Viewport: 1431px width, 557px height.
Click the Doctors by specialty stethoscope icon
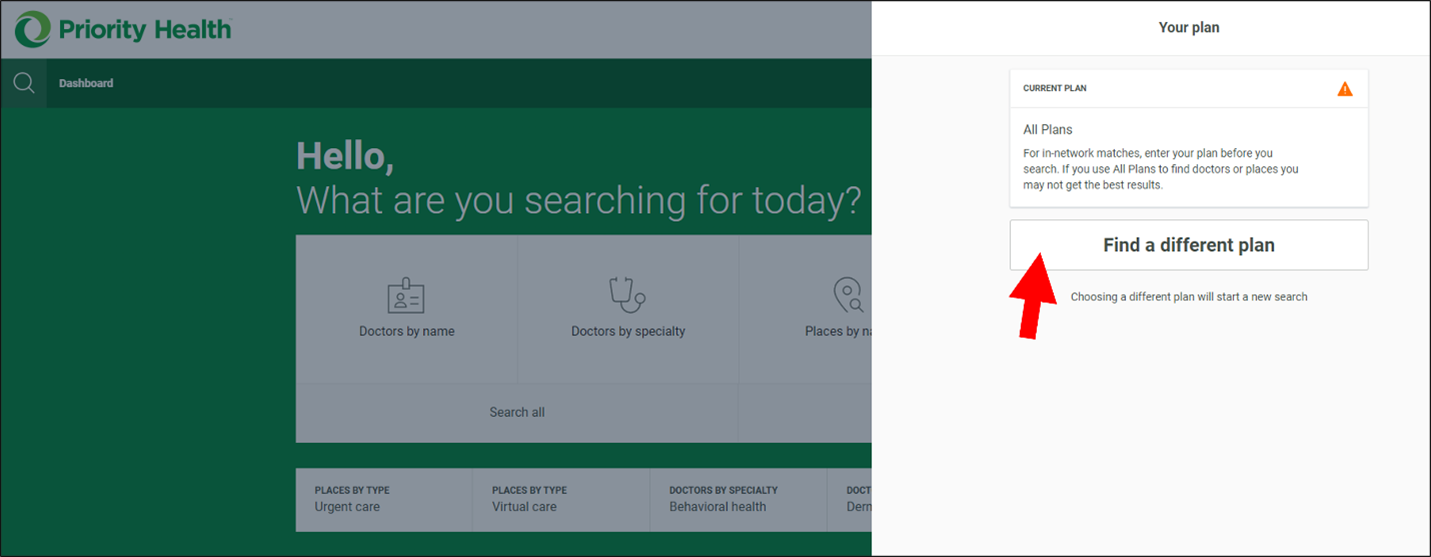pyautogui.click(x=627, y=295)
